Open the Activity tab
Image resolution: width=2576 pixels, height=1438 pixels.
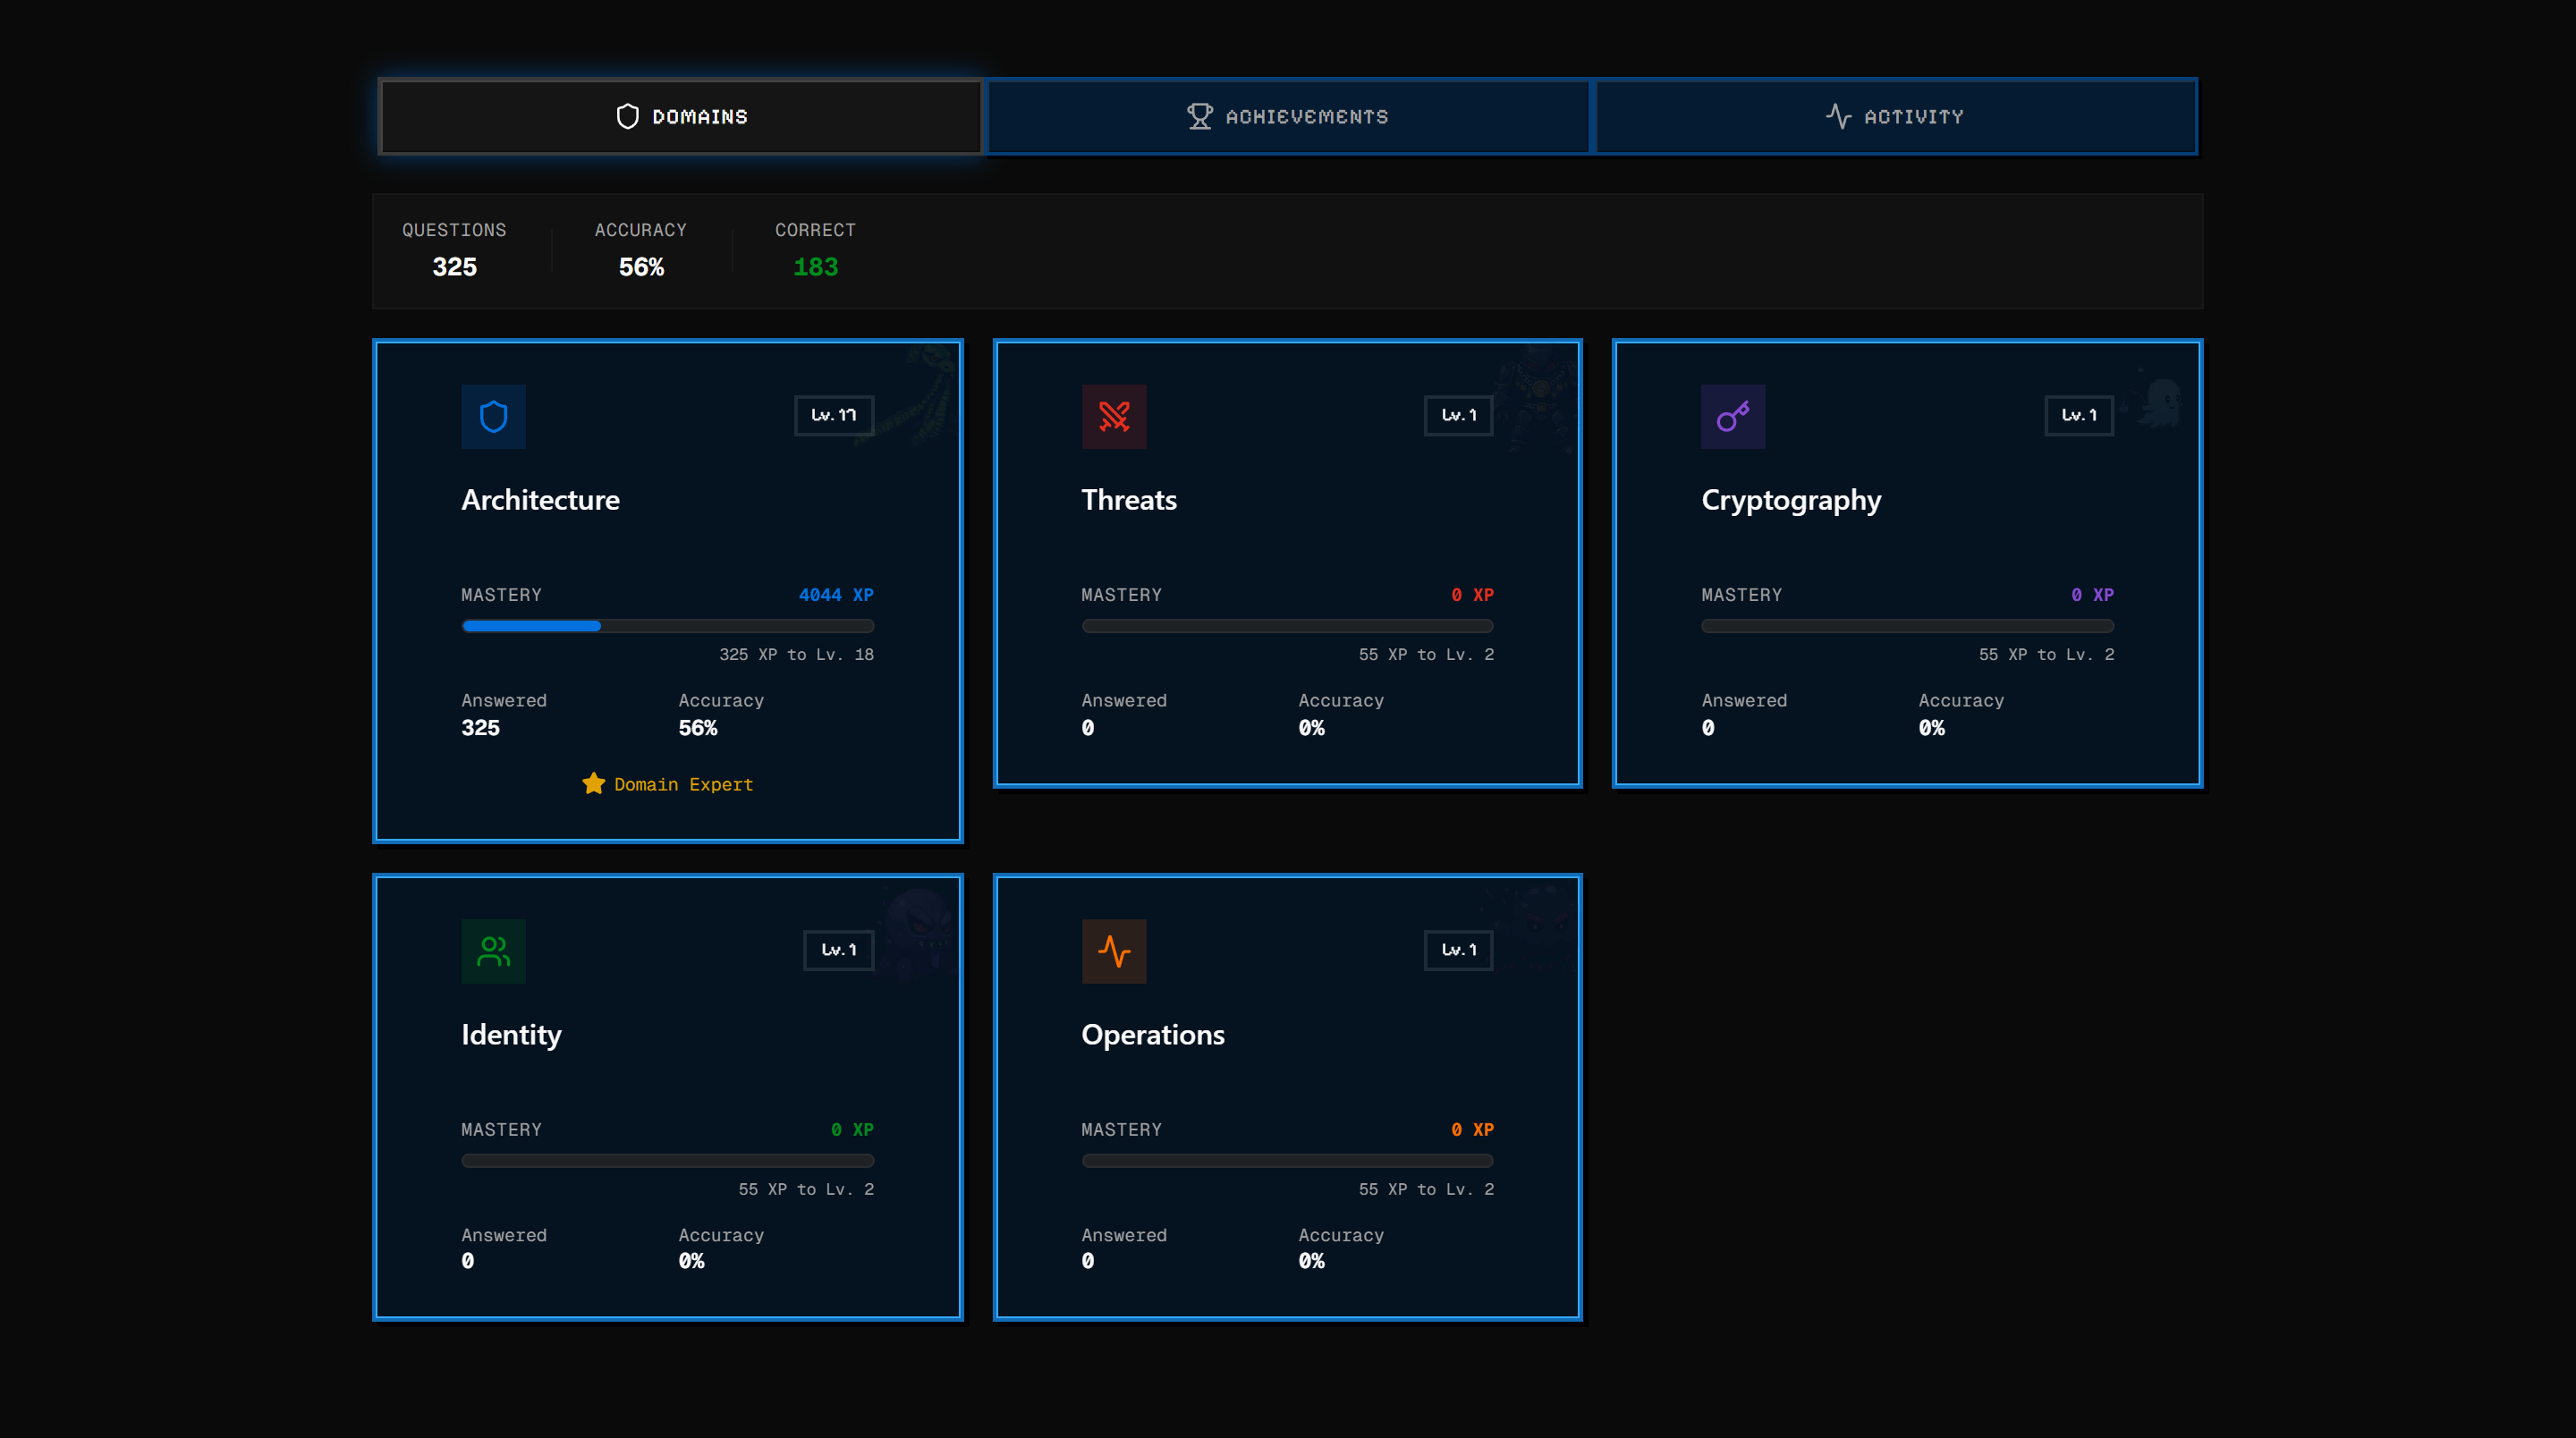coord(1895,116)
